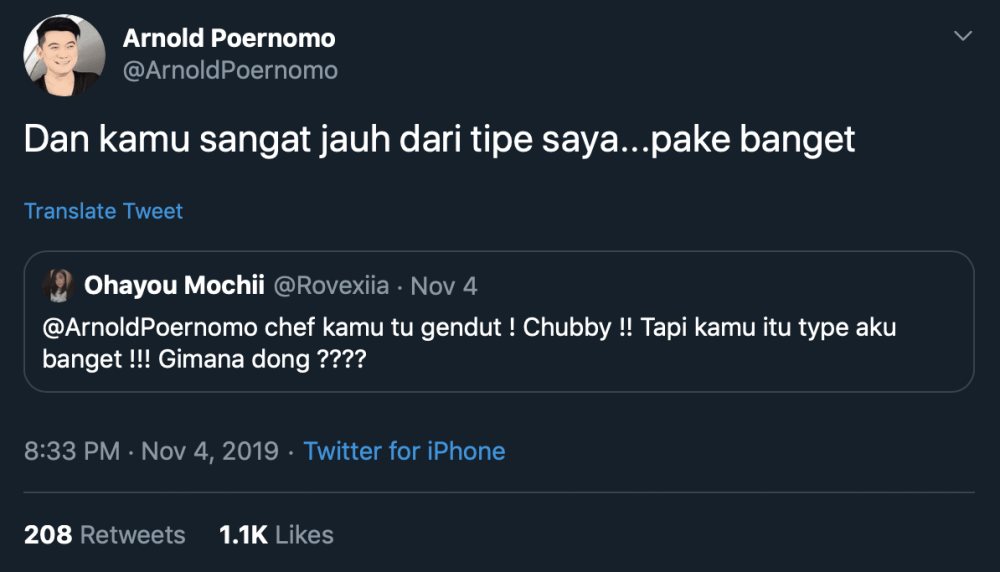Screen dimensions: 1000x572
Task: Click the Arnold Poernomo display name
Action: [x=229, y=39]
